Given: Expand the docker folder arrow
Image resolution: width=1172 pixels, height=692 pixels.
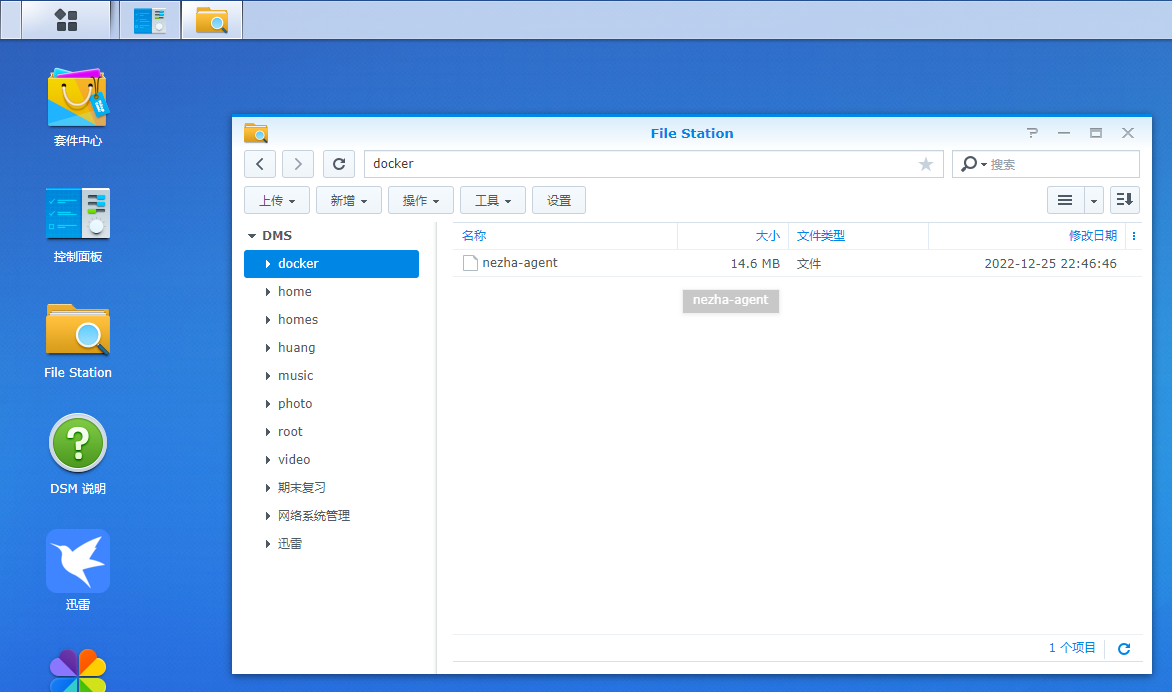Looking at the screenshot, I should point(268,264).
